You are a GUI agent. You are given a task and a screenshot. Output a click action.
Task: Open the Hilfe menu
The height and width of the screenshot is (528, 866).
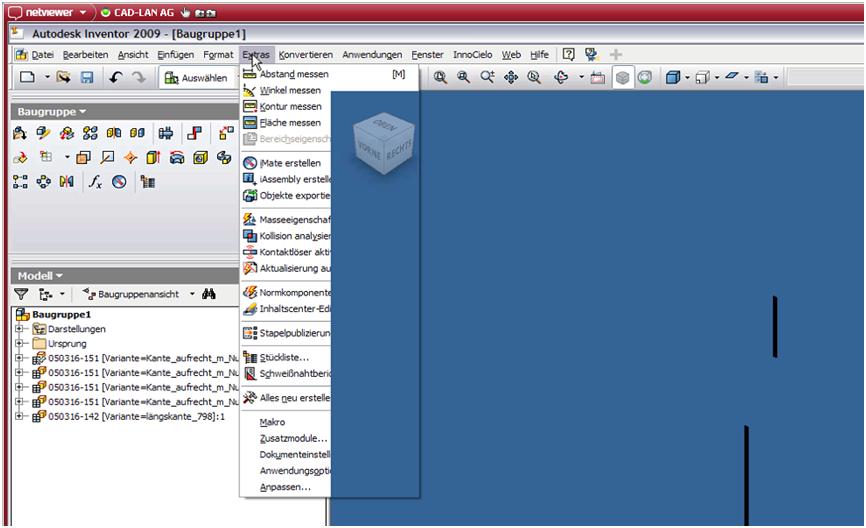point(540,55)
